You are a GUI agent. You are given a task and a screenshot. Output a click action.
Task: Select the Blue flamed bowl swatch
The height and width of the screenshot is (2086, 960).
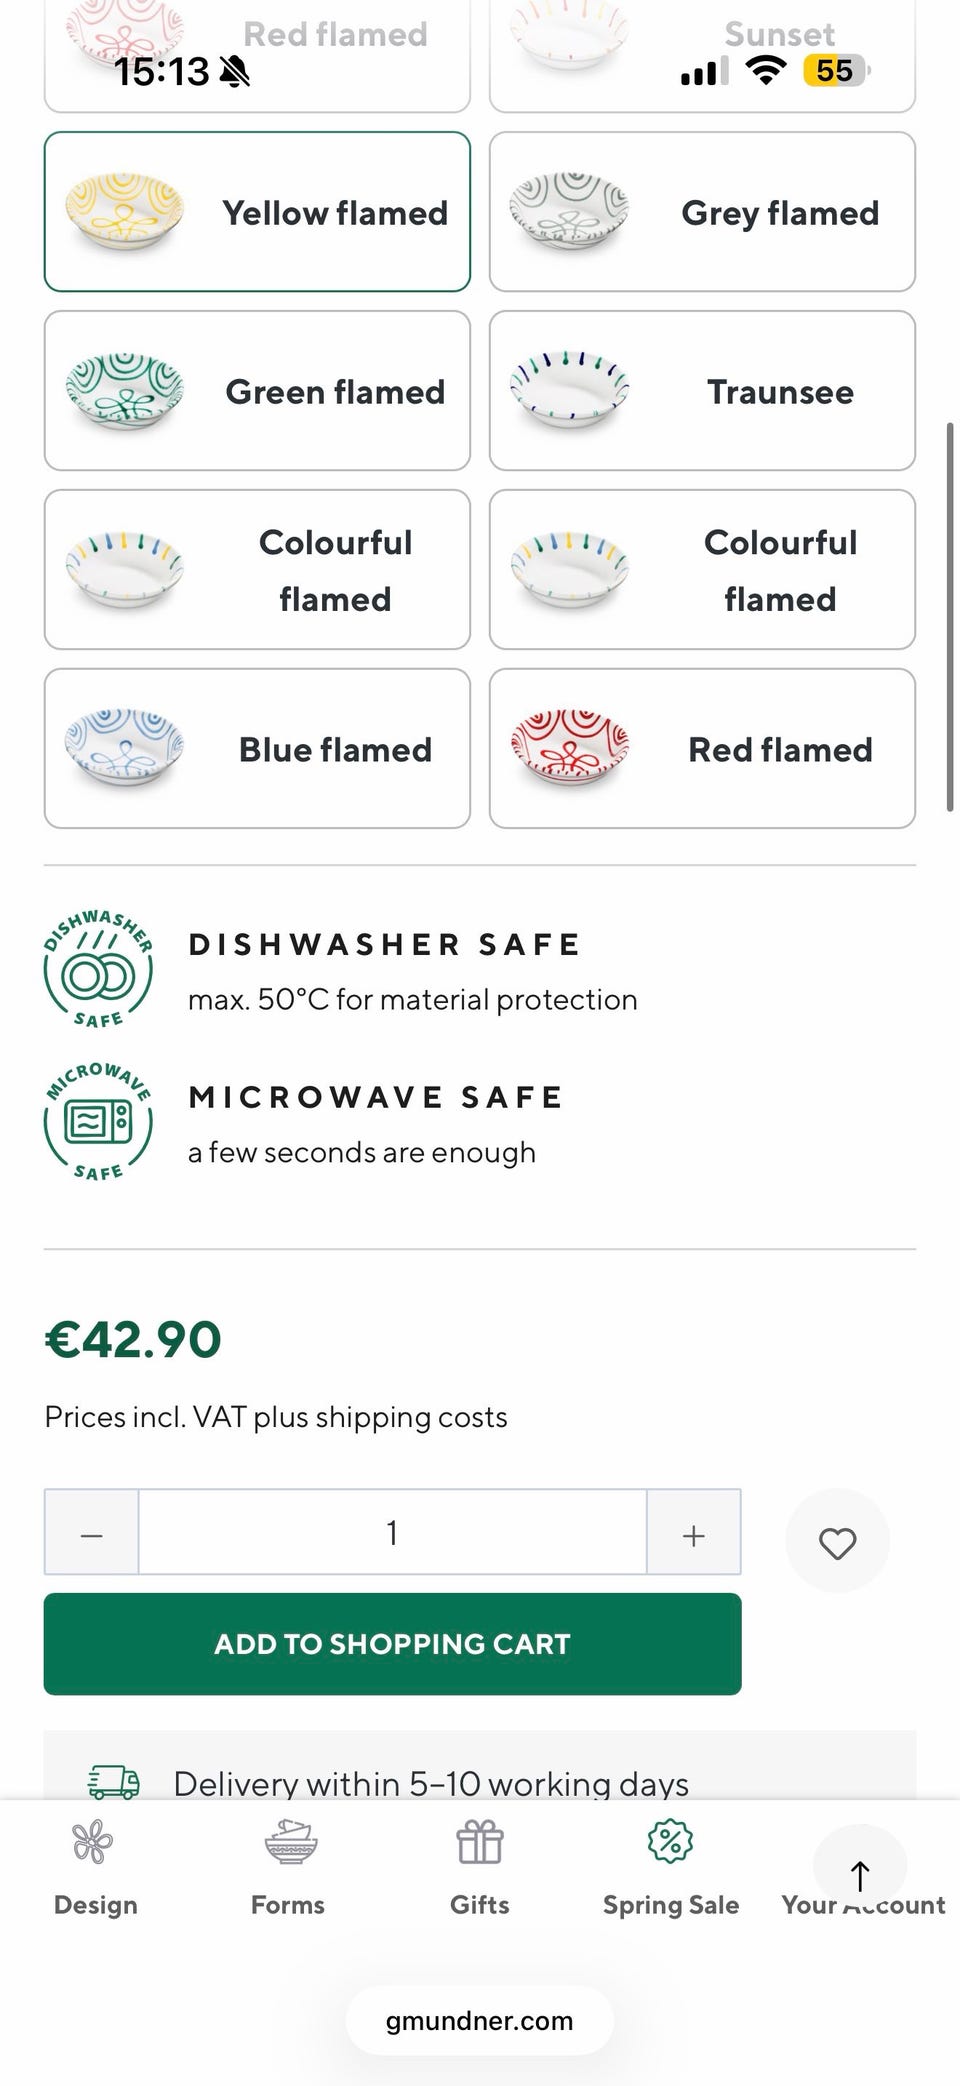(x=125, y=749)
